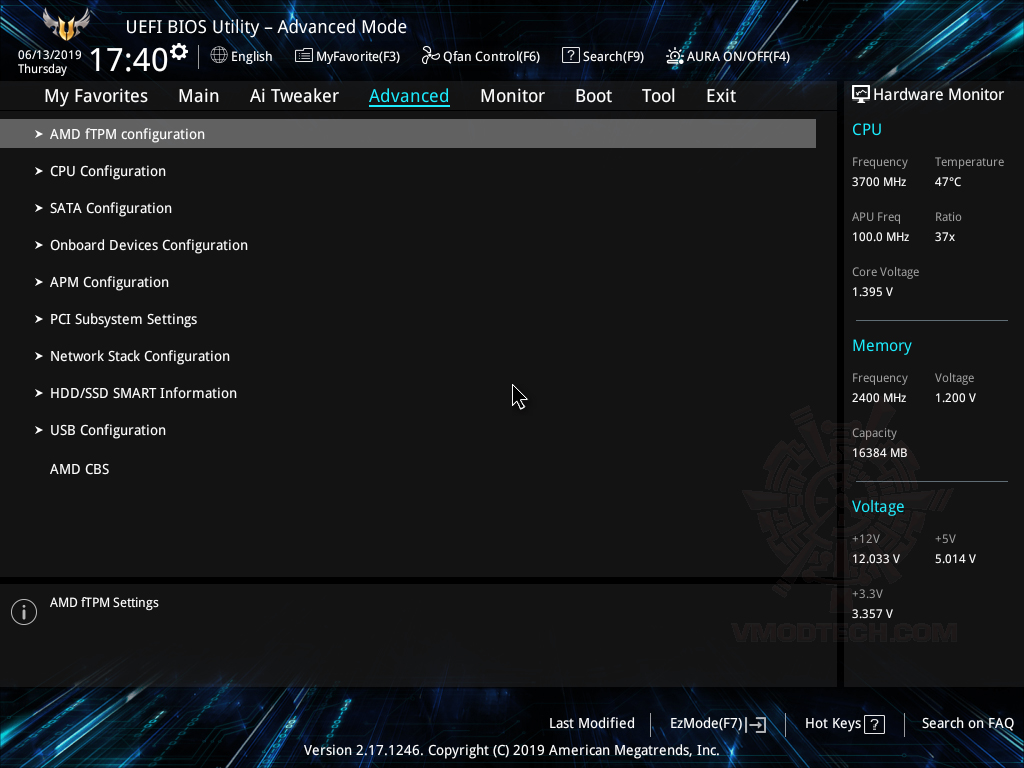Screen dimensions: 1024x768
Task: Click the Search question mark icon
Action: click(570, 56)
